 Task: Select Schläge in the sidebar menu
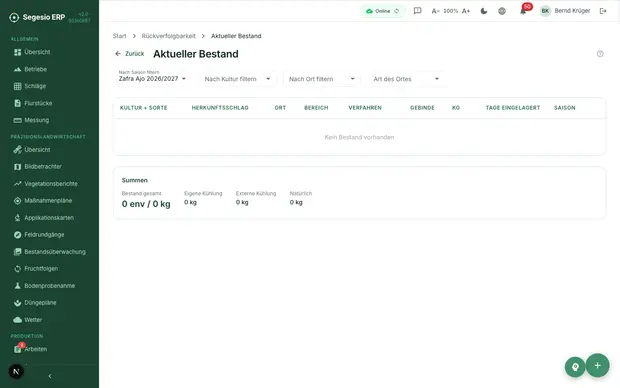[x=35, y=86]
